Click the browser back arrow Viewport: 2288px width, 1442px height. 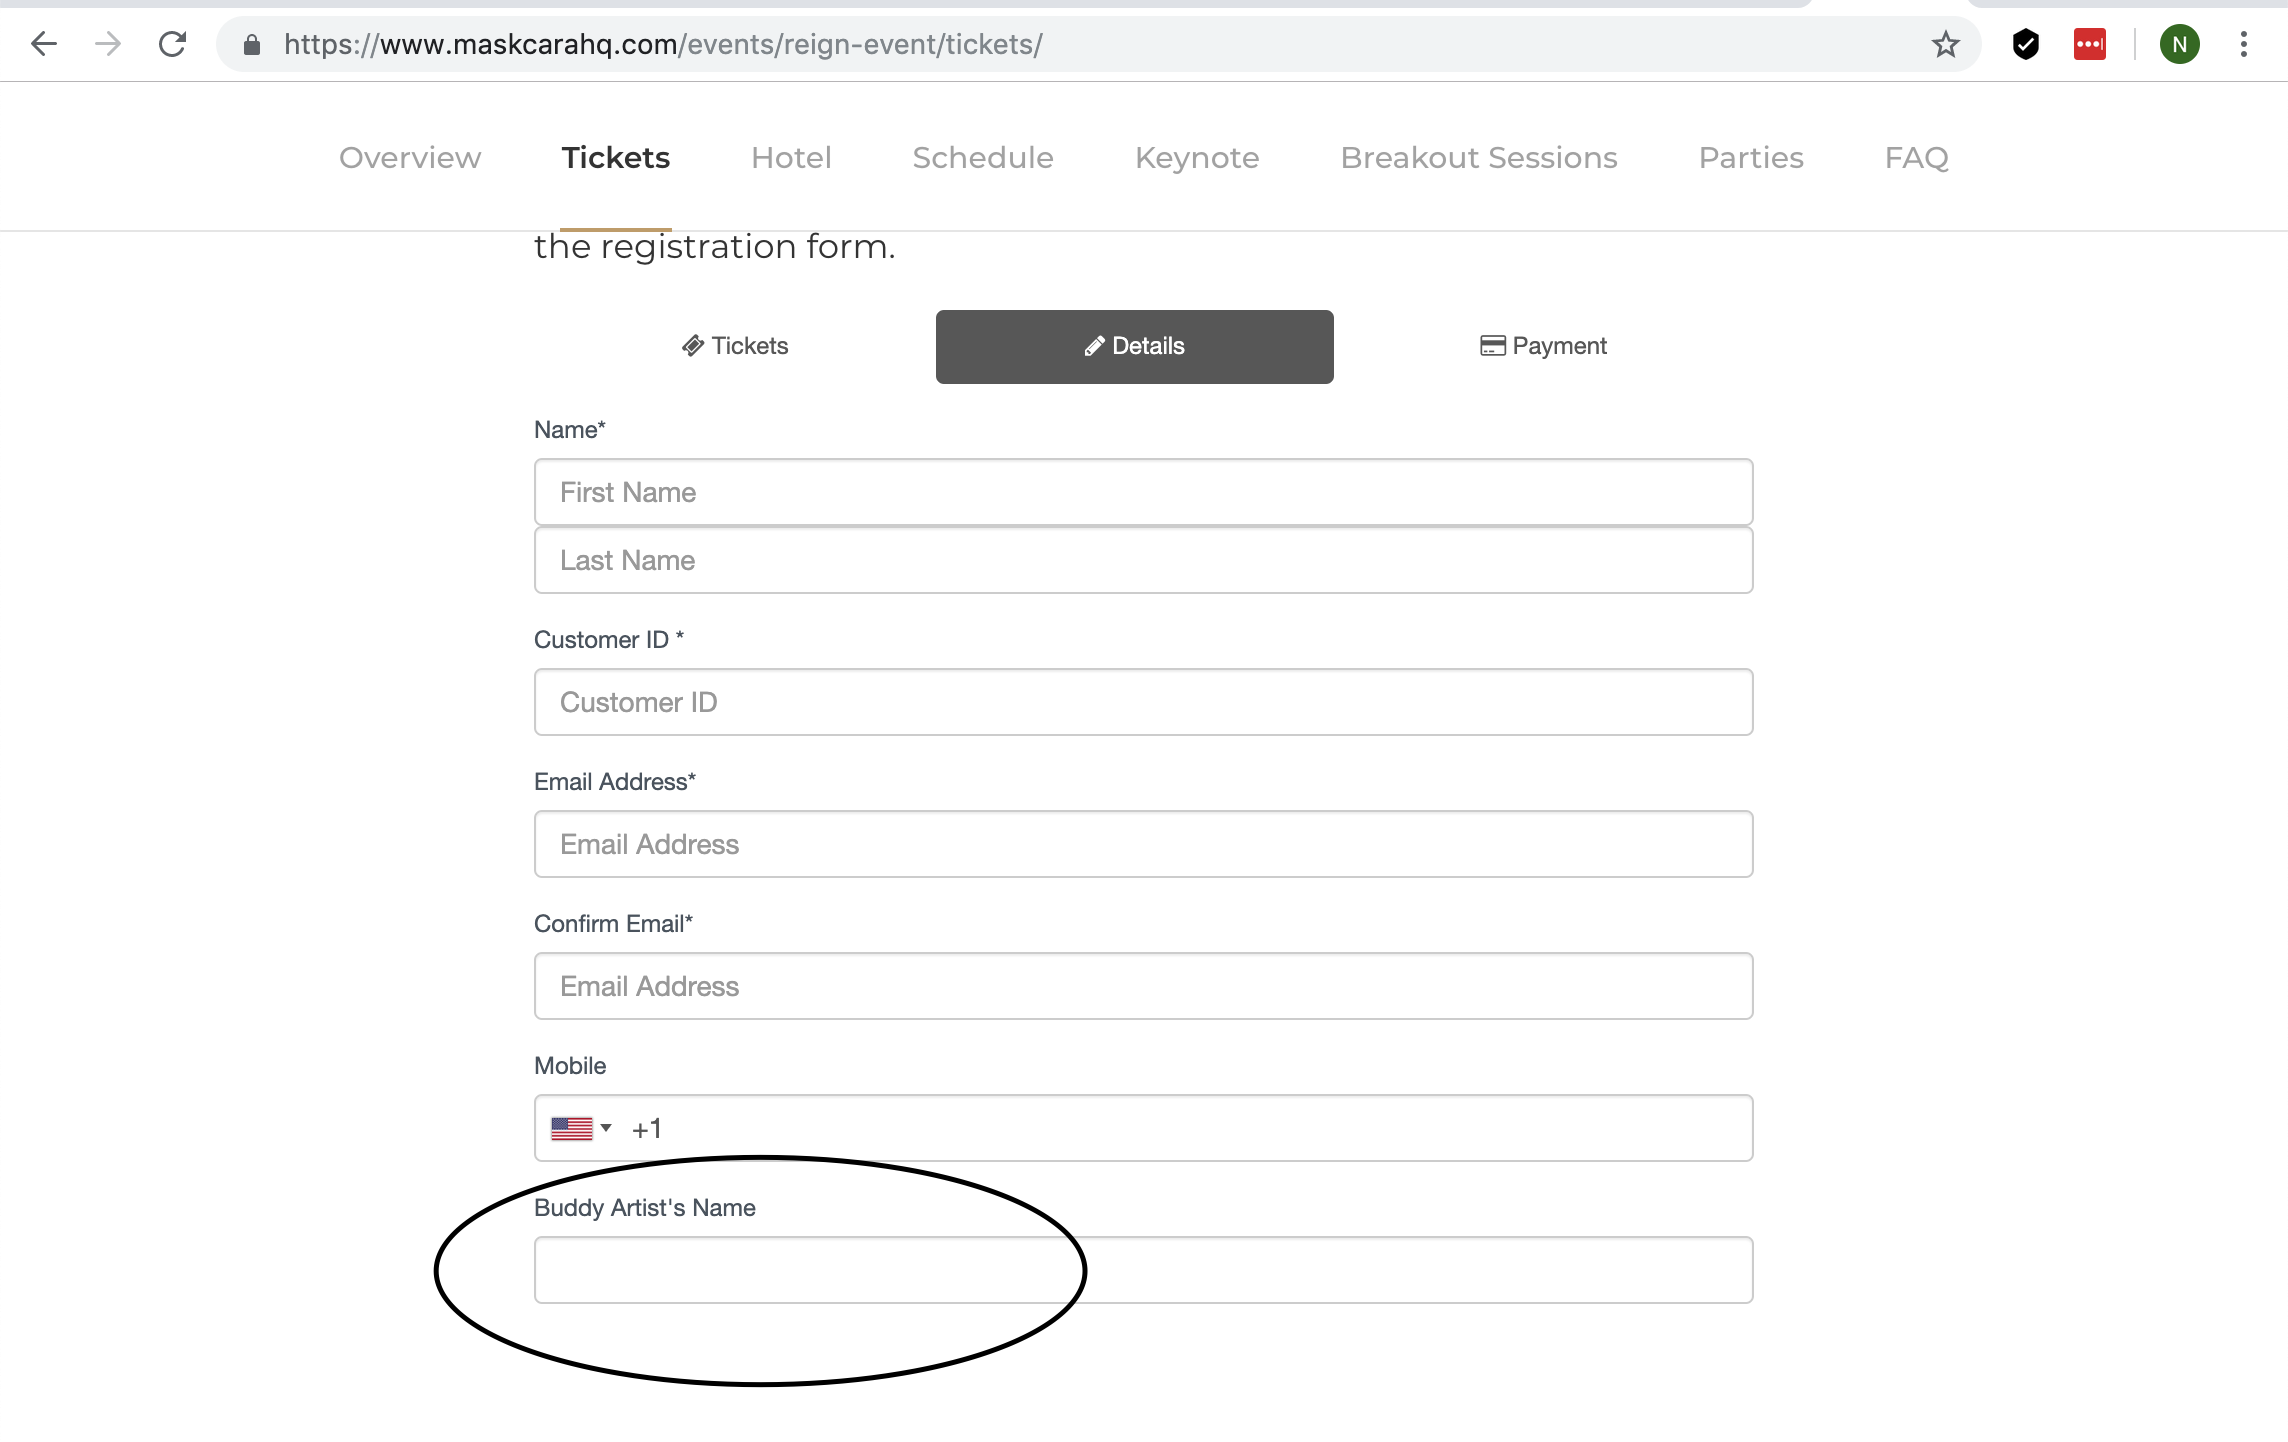[x=44, y=44]
